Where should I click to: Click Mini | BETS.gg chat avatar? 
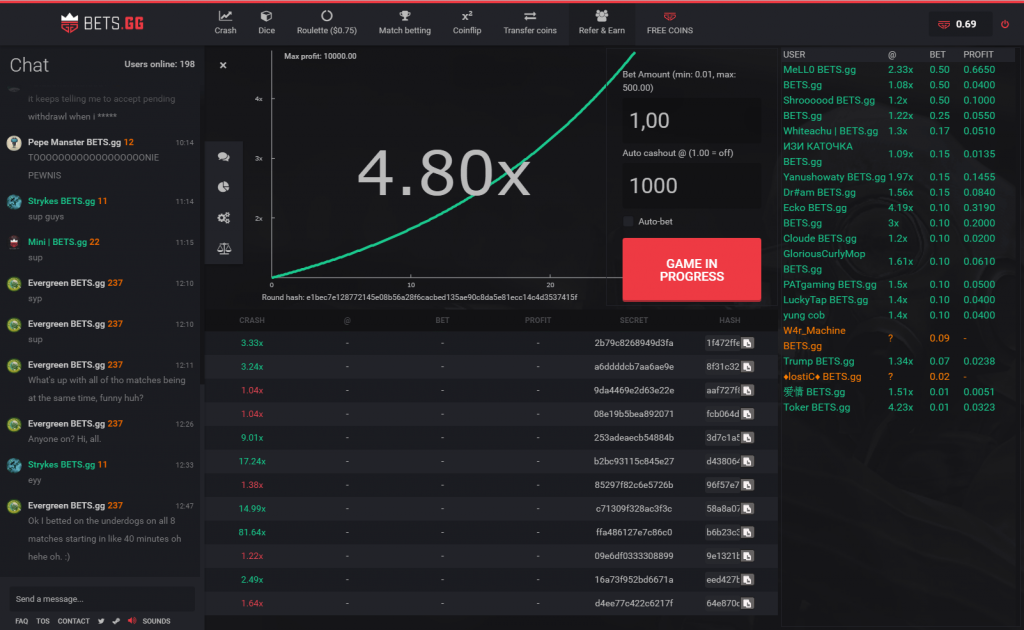[x=14, y=242]
